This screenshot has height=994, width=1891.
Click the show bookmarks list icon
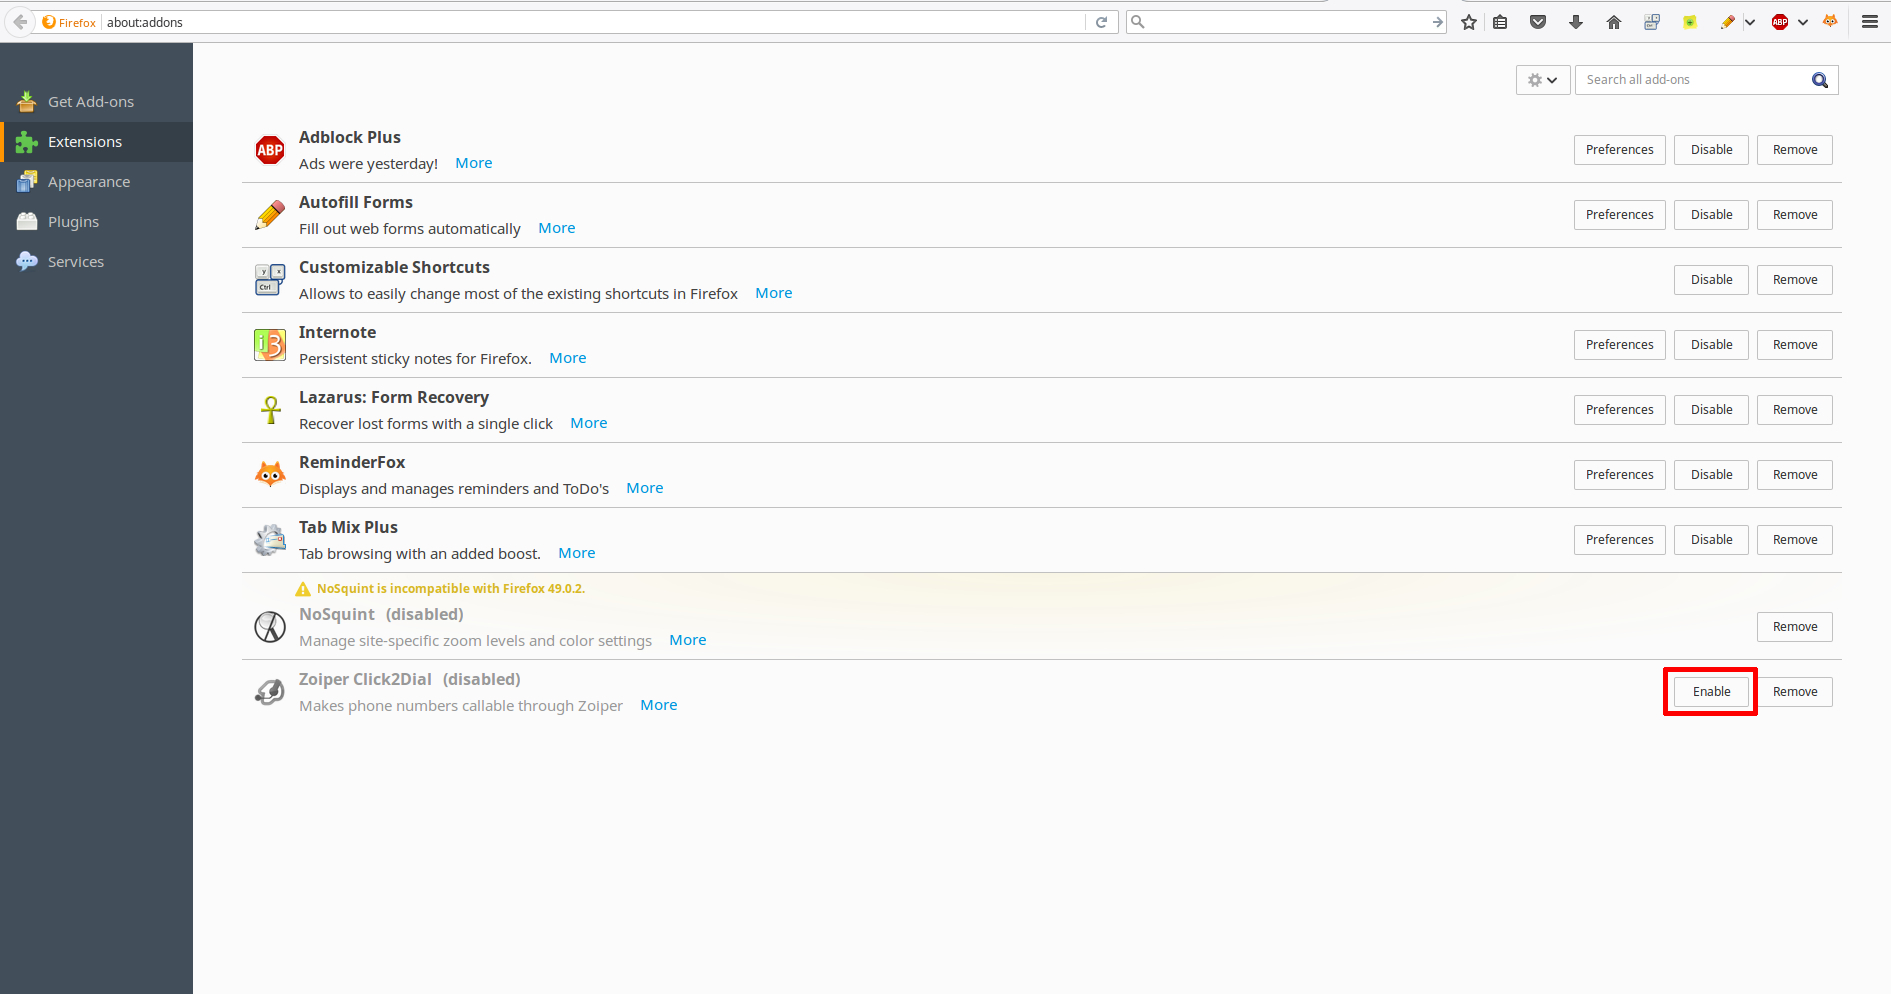1500,22
